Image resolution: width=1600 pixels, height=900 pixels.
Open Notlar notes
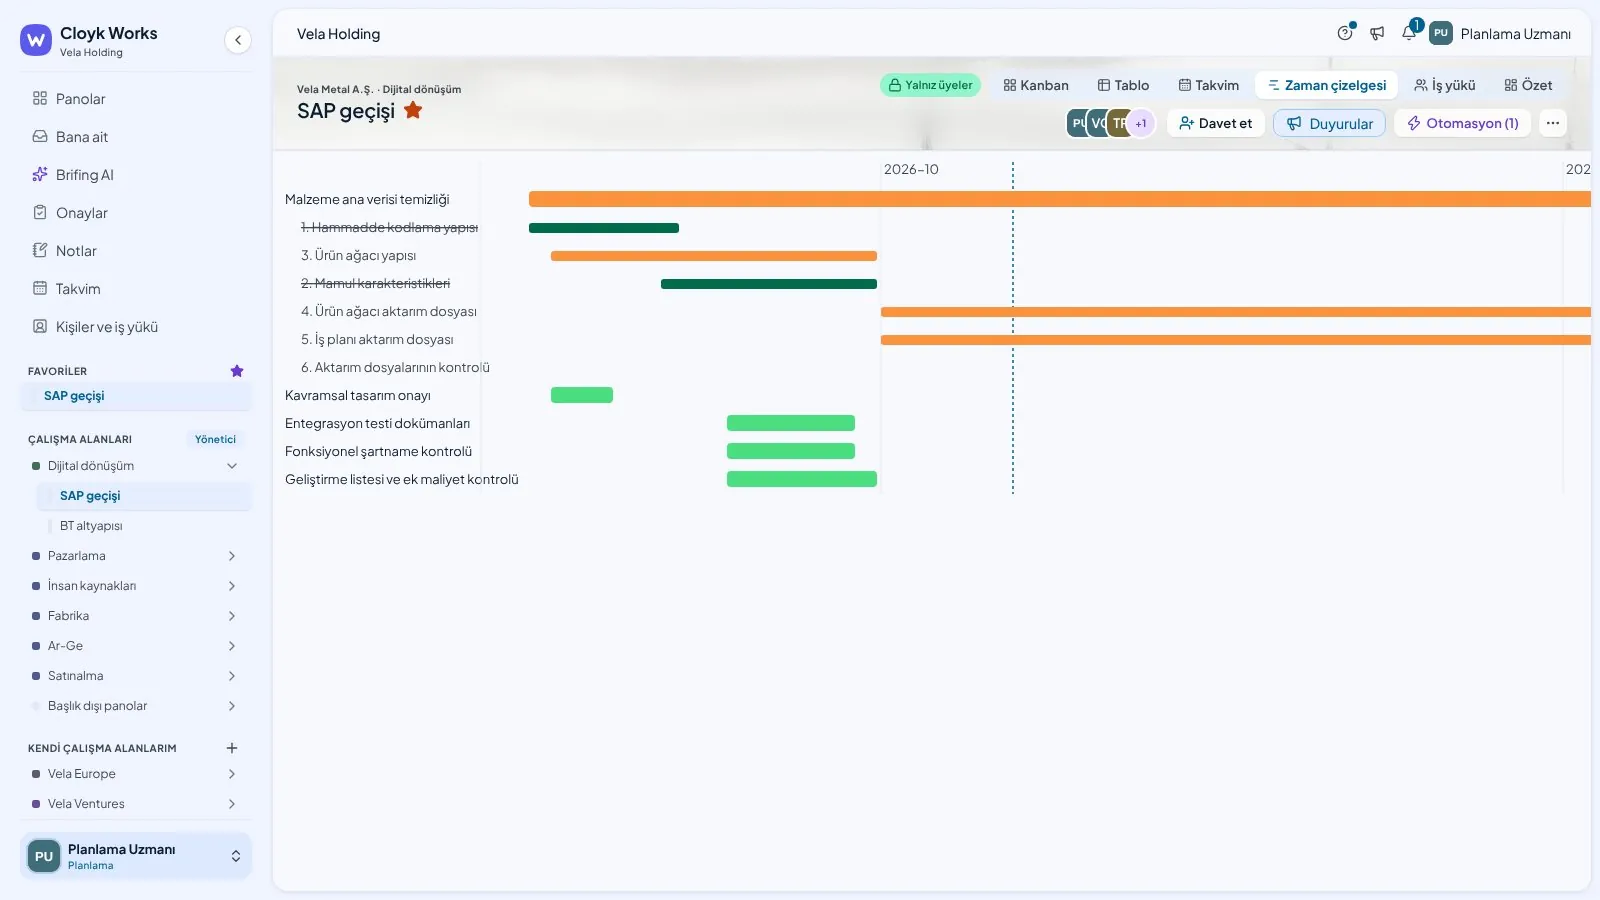click(x=136, y=251)
